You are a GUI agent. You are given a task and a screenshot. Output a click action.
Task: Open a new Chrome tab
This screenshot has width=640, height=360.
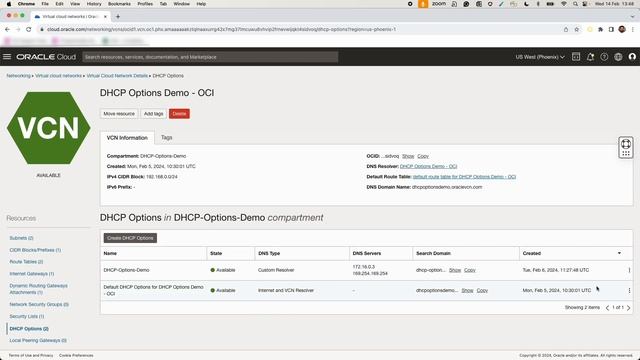tap(118, 16)
